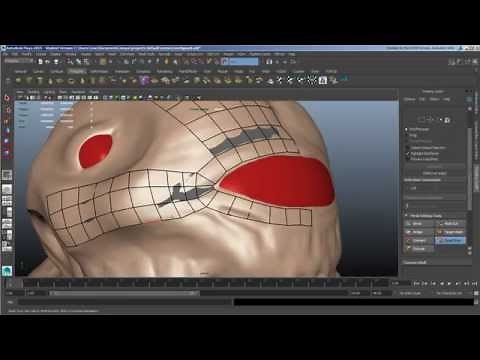Image resolution: width=480 pixels, height=360 pixels.
Task: Toggle Camera Based Selection checkbox
Action: [x=407, y=147]
